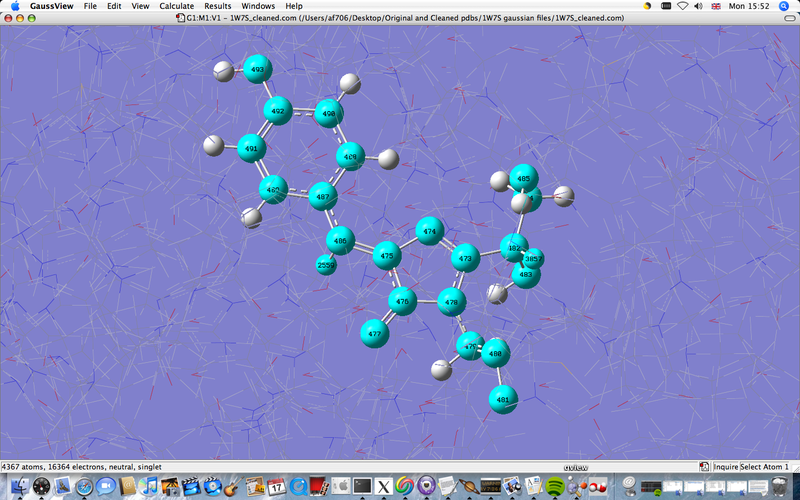Open TextEdit from the Dock
This screenshot has width=800, height=500.
pos(448,486)
